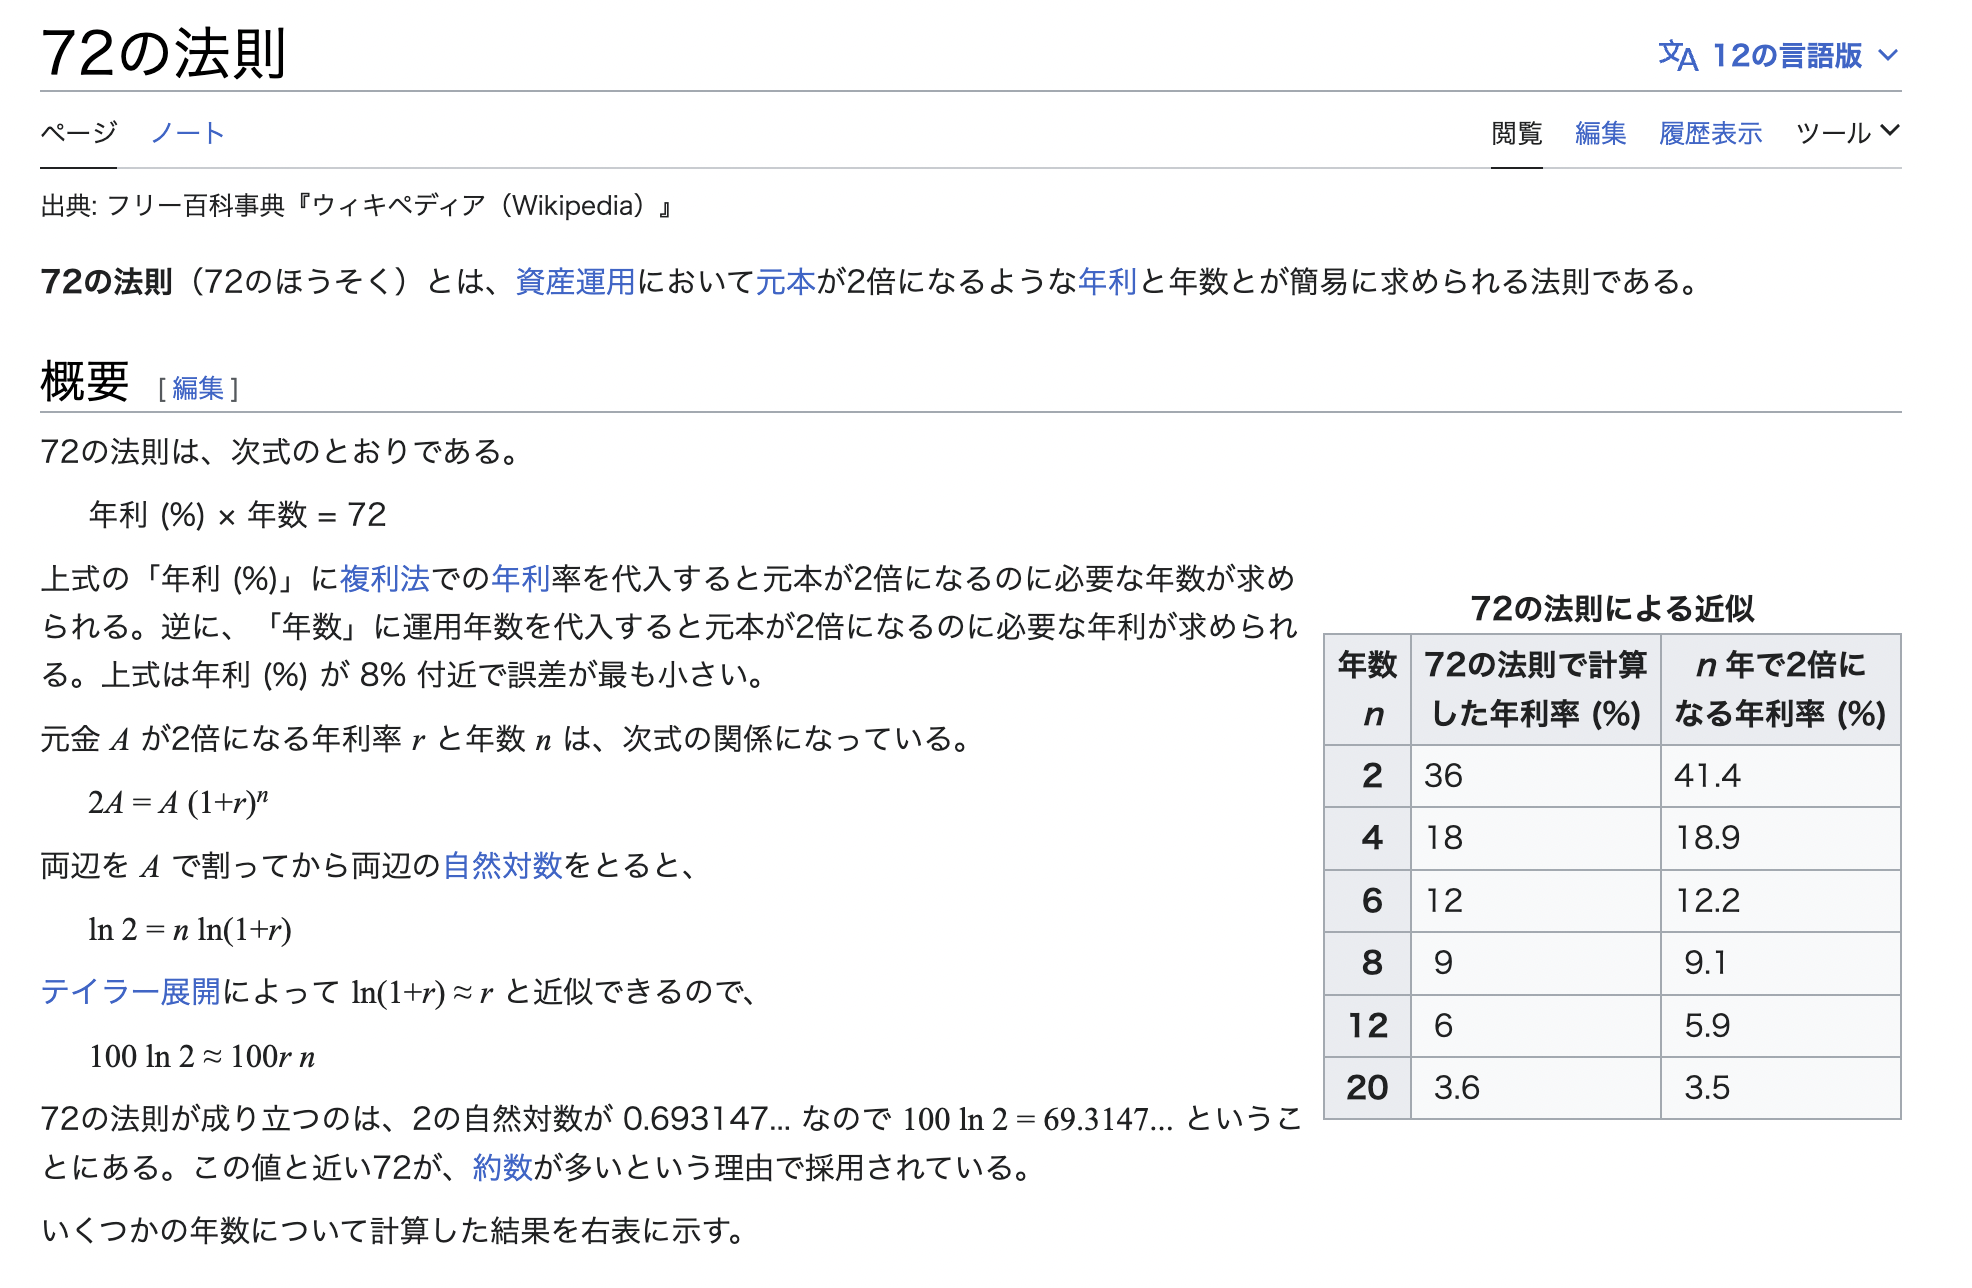Click the 年数 n column header

[1367, 689]
